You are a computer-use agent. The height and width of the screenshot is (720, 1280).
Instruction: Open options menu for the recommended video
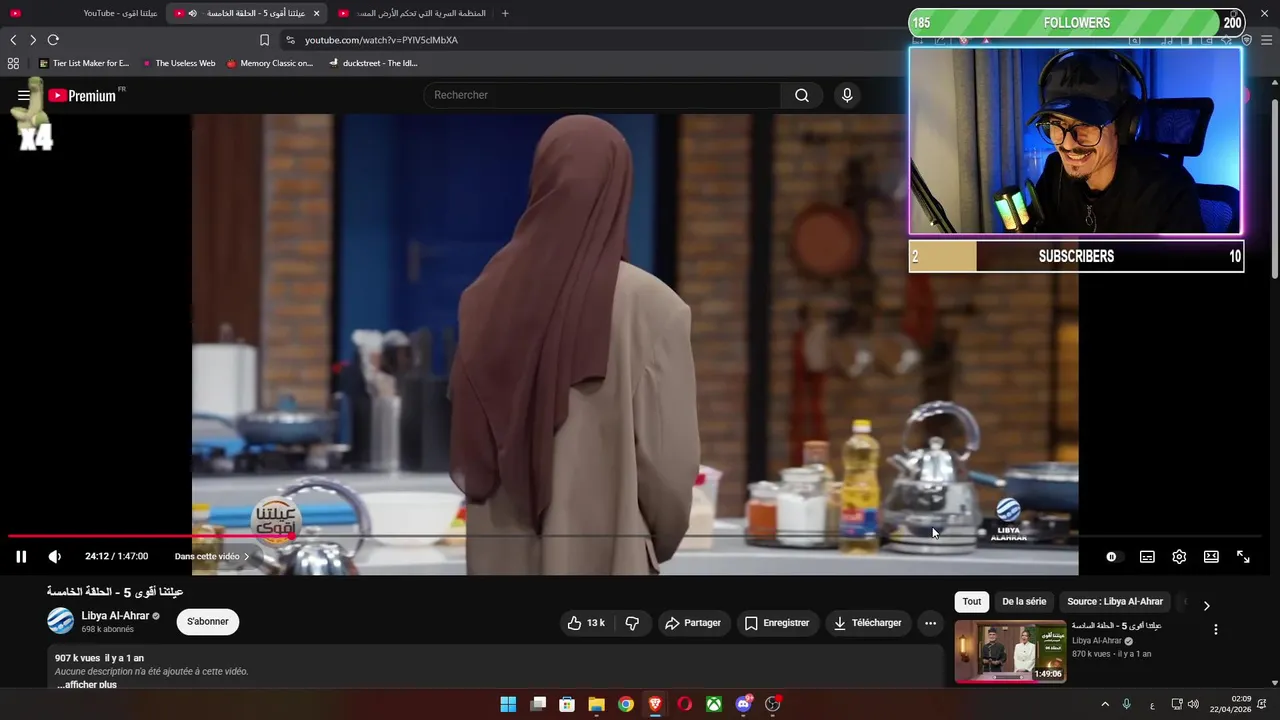pyautogui.click(x=1216, y=630)
